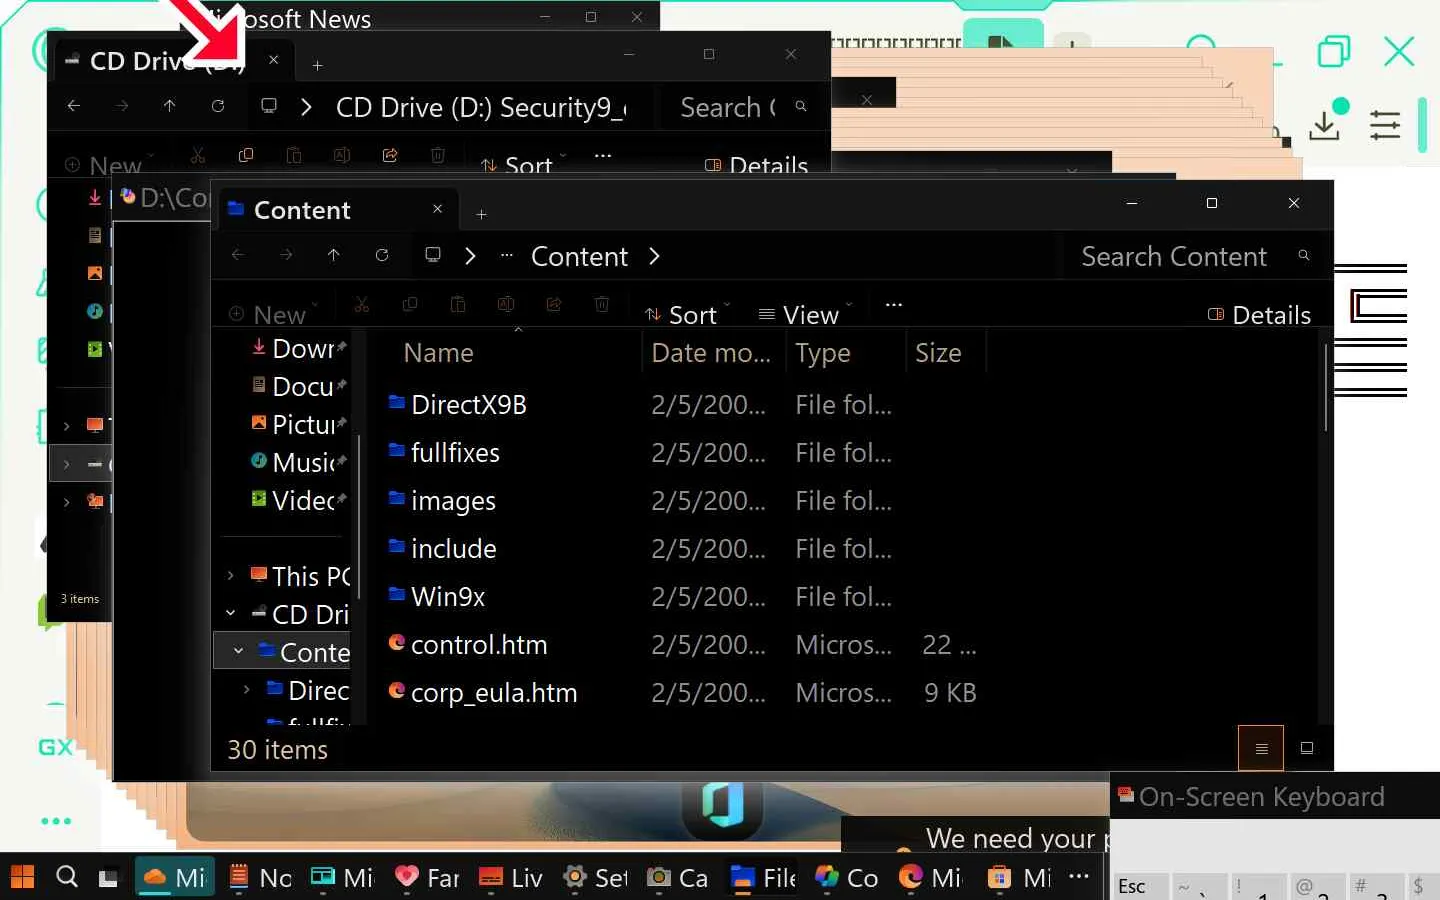The height and width of the screenshot is (900, 1440).
Task: Select the fullfixes folder
Action: (x=455, y=453)
